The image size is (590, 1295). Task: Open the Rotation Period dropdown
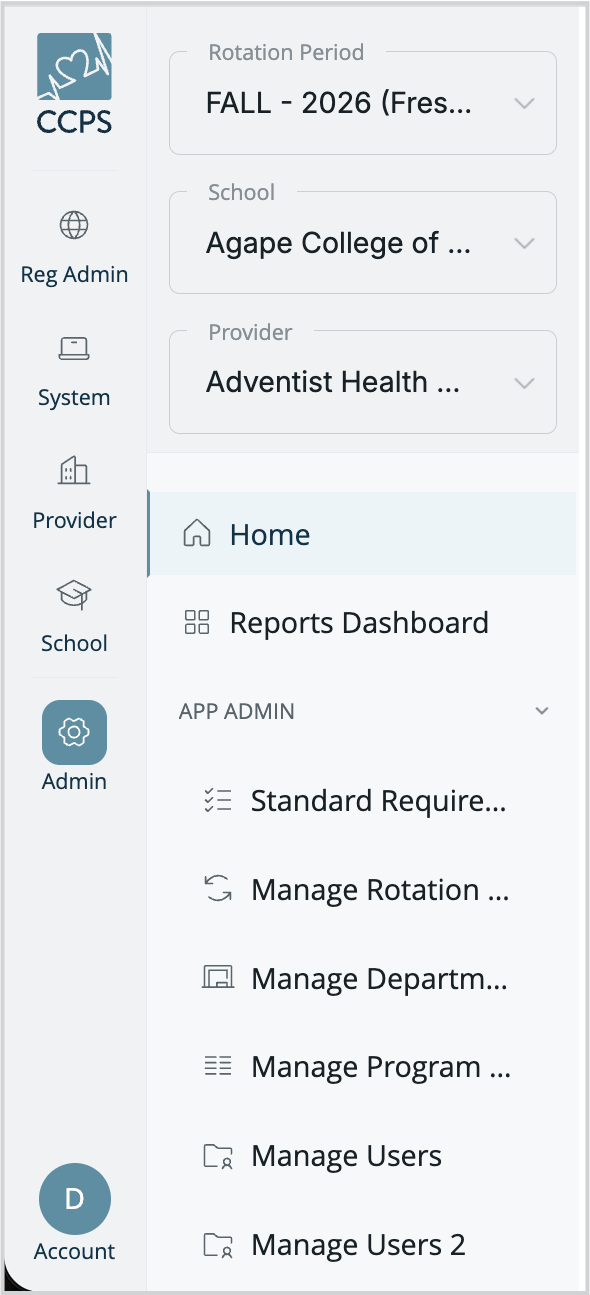click(x=363, y=103)
